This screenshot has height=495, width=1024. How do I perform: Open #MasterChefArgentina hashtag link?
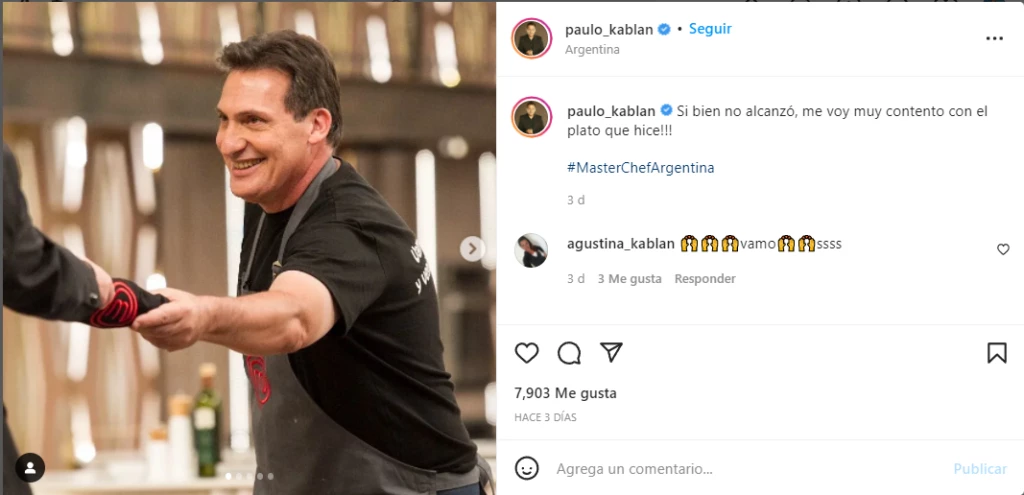(641, 167)
